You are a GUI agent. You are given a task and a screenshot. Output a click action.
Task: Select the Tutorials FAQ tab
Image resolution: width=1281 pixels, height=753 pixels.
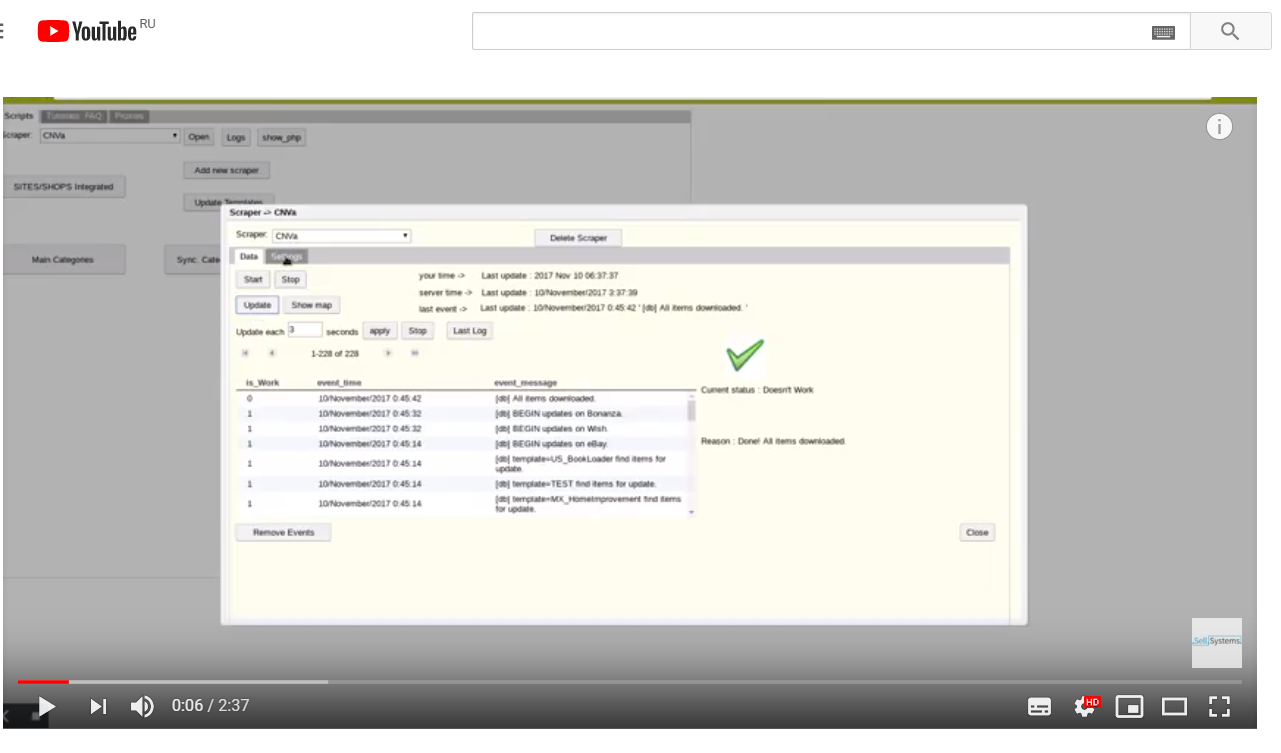(74, 116)
